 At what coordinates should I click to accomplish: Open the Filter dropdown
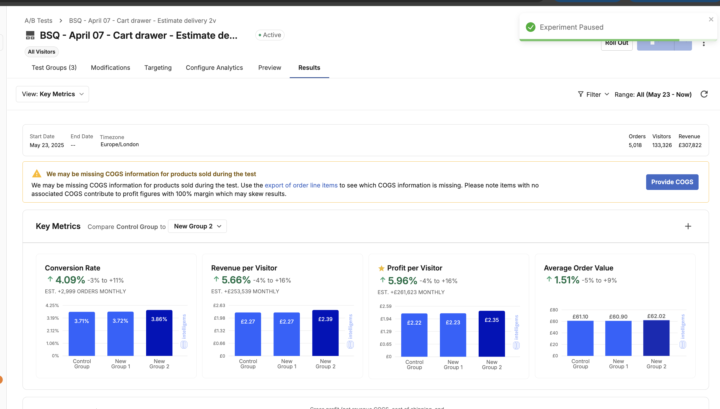coord(593,94)
